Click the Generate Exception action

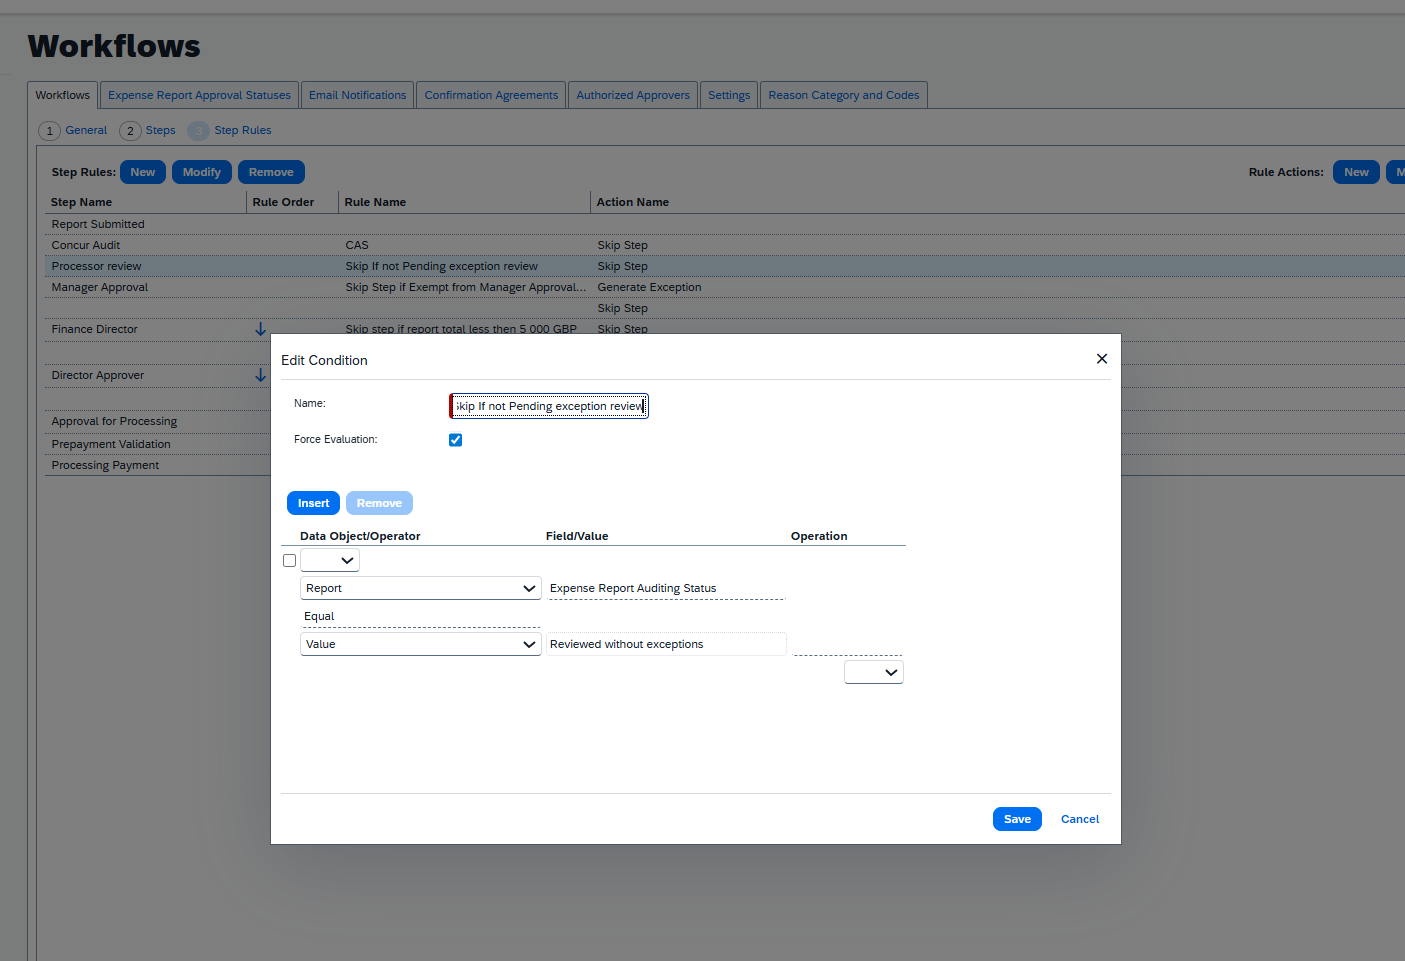[649, 287]
